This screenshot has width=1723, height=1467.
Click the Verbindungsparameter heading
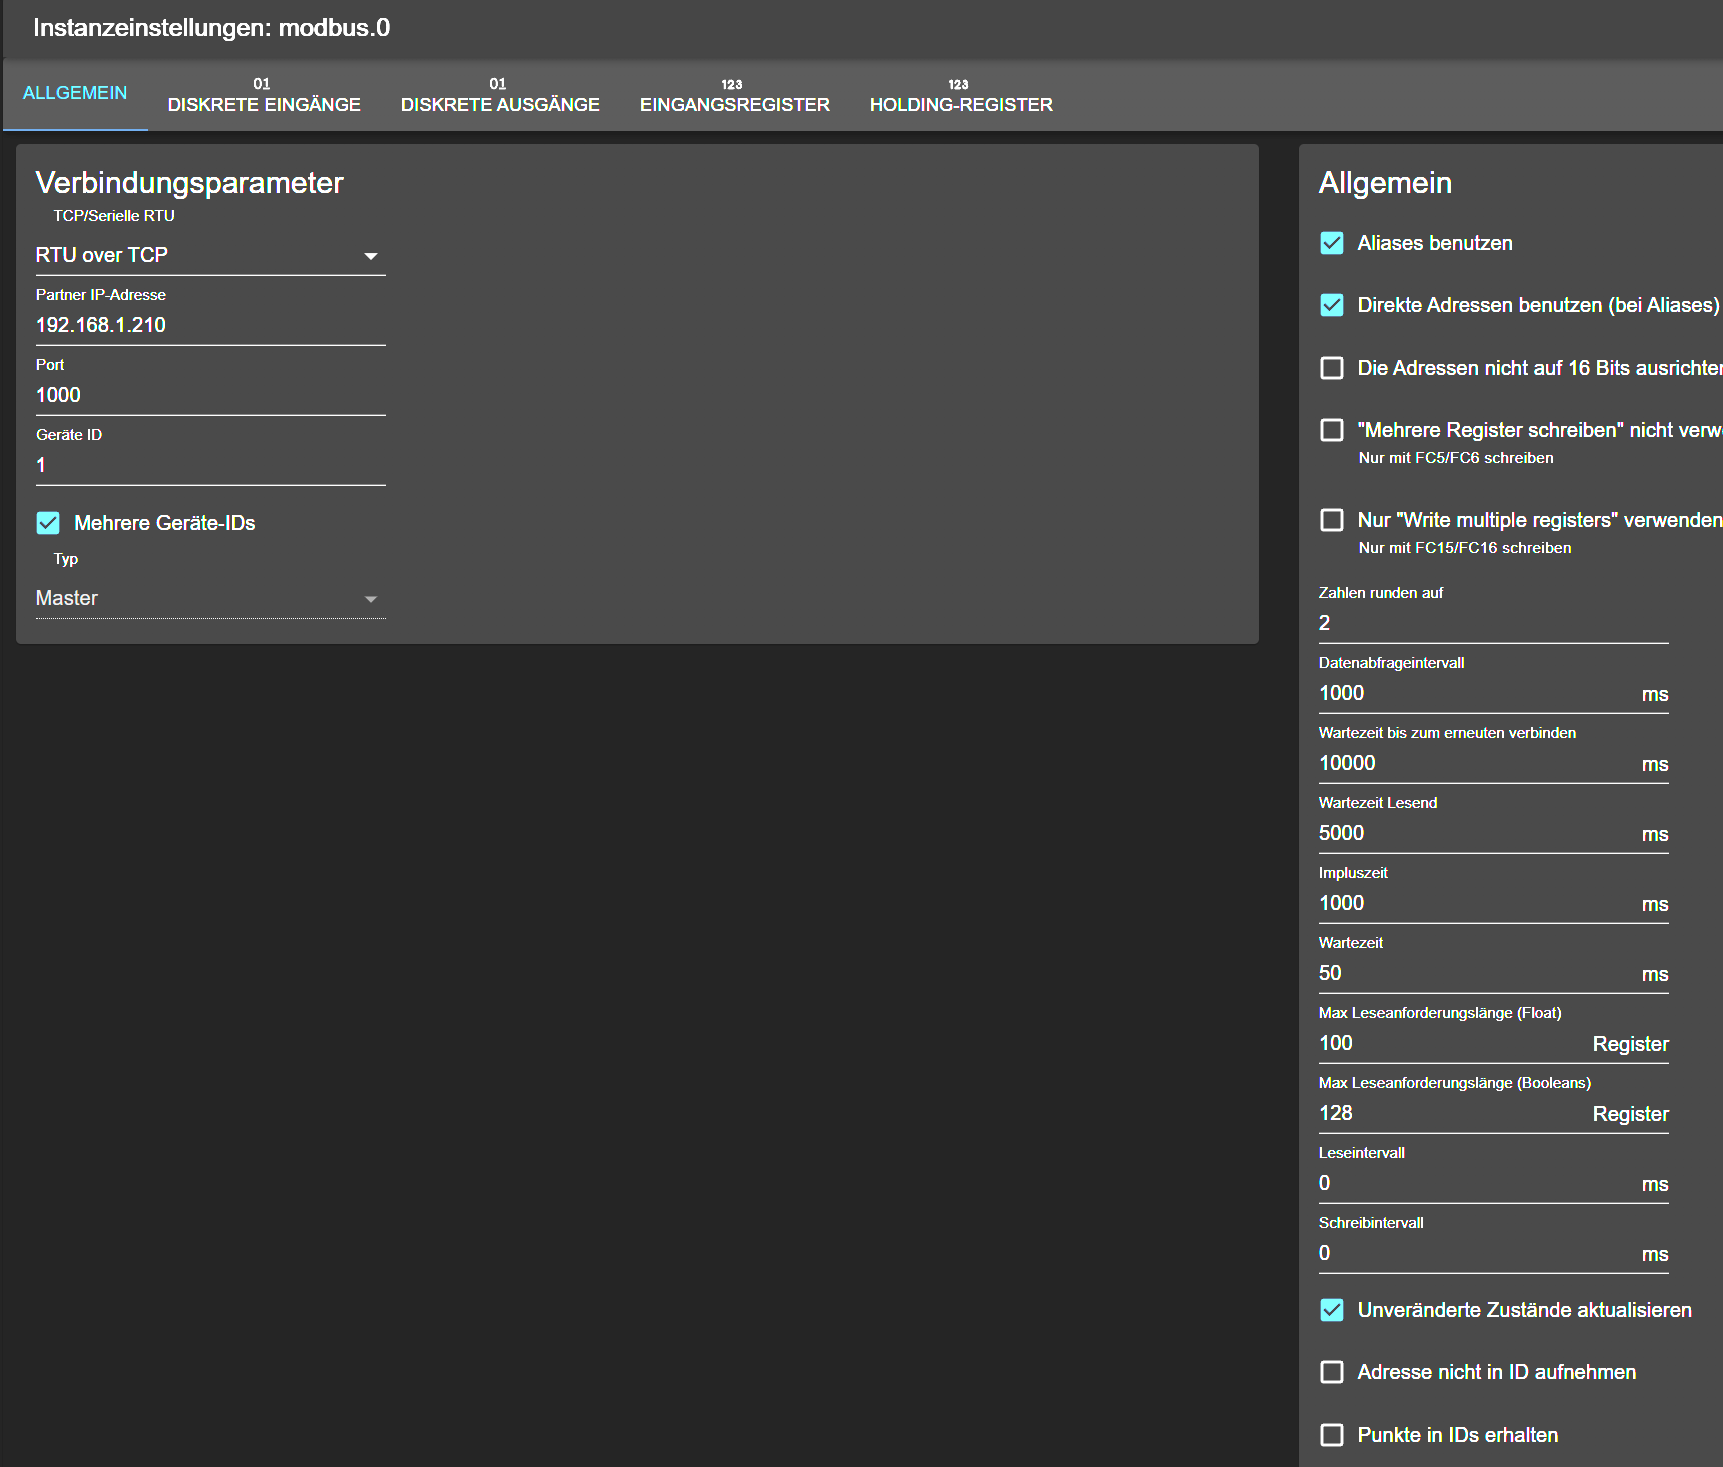click(190, 183)
